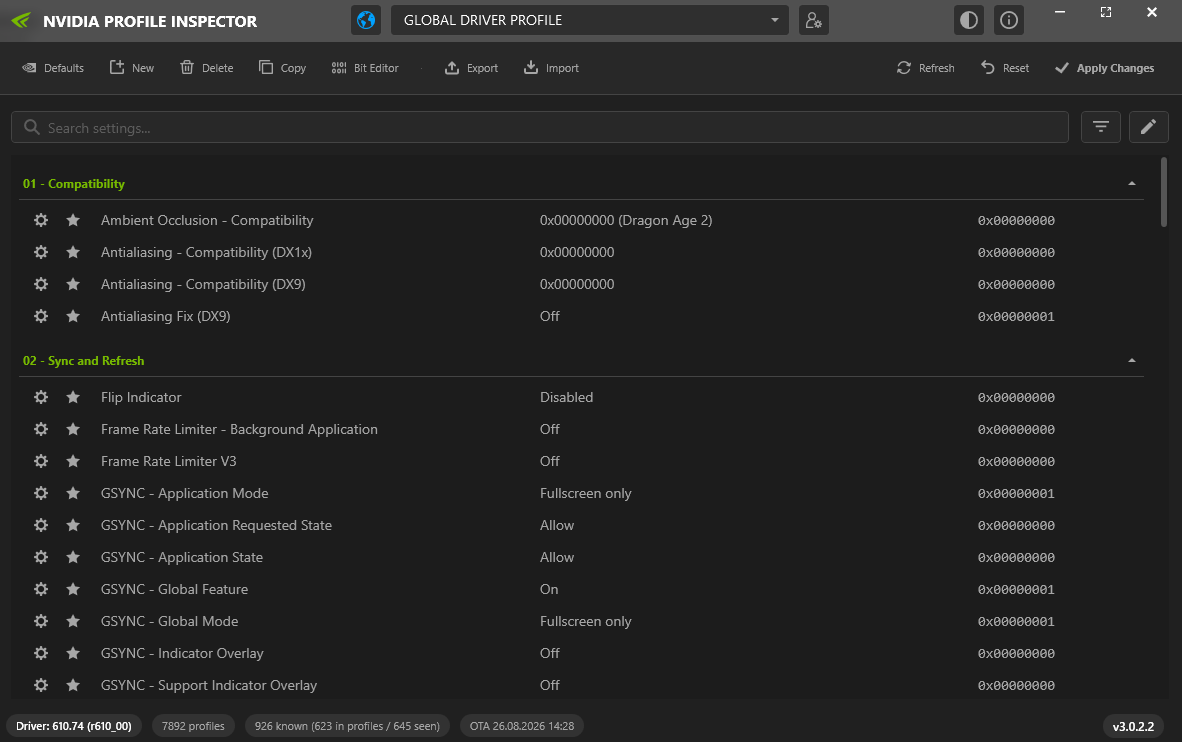Viewport: 1182px width, 742px height.
Task: Click the NVIDIA logo in the title bar
Action: point(21,20)
